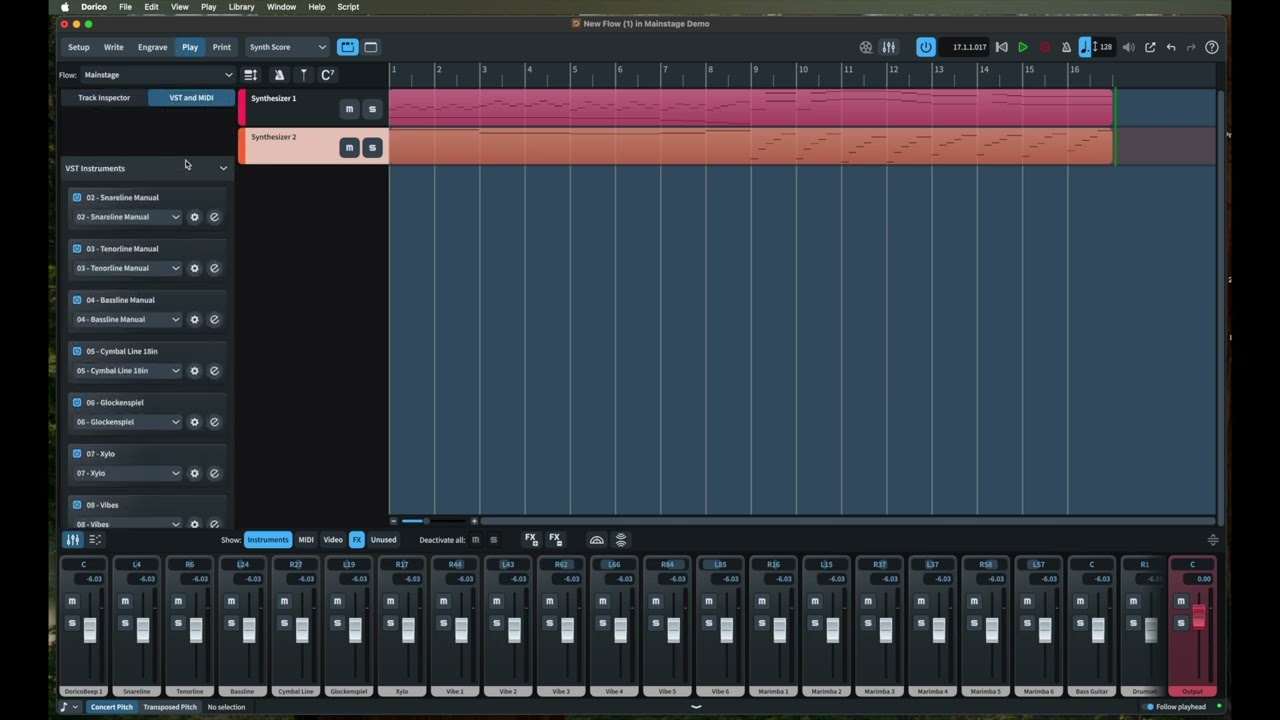The height and width of the screenshot is (720, 1280).
Task: Switch to Write mode
Action: 114,47
